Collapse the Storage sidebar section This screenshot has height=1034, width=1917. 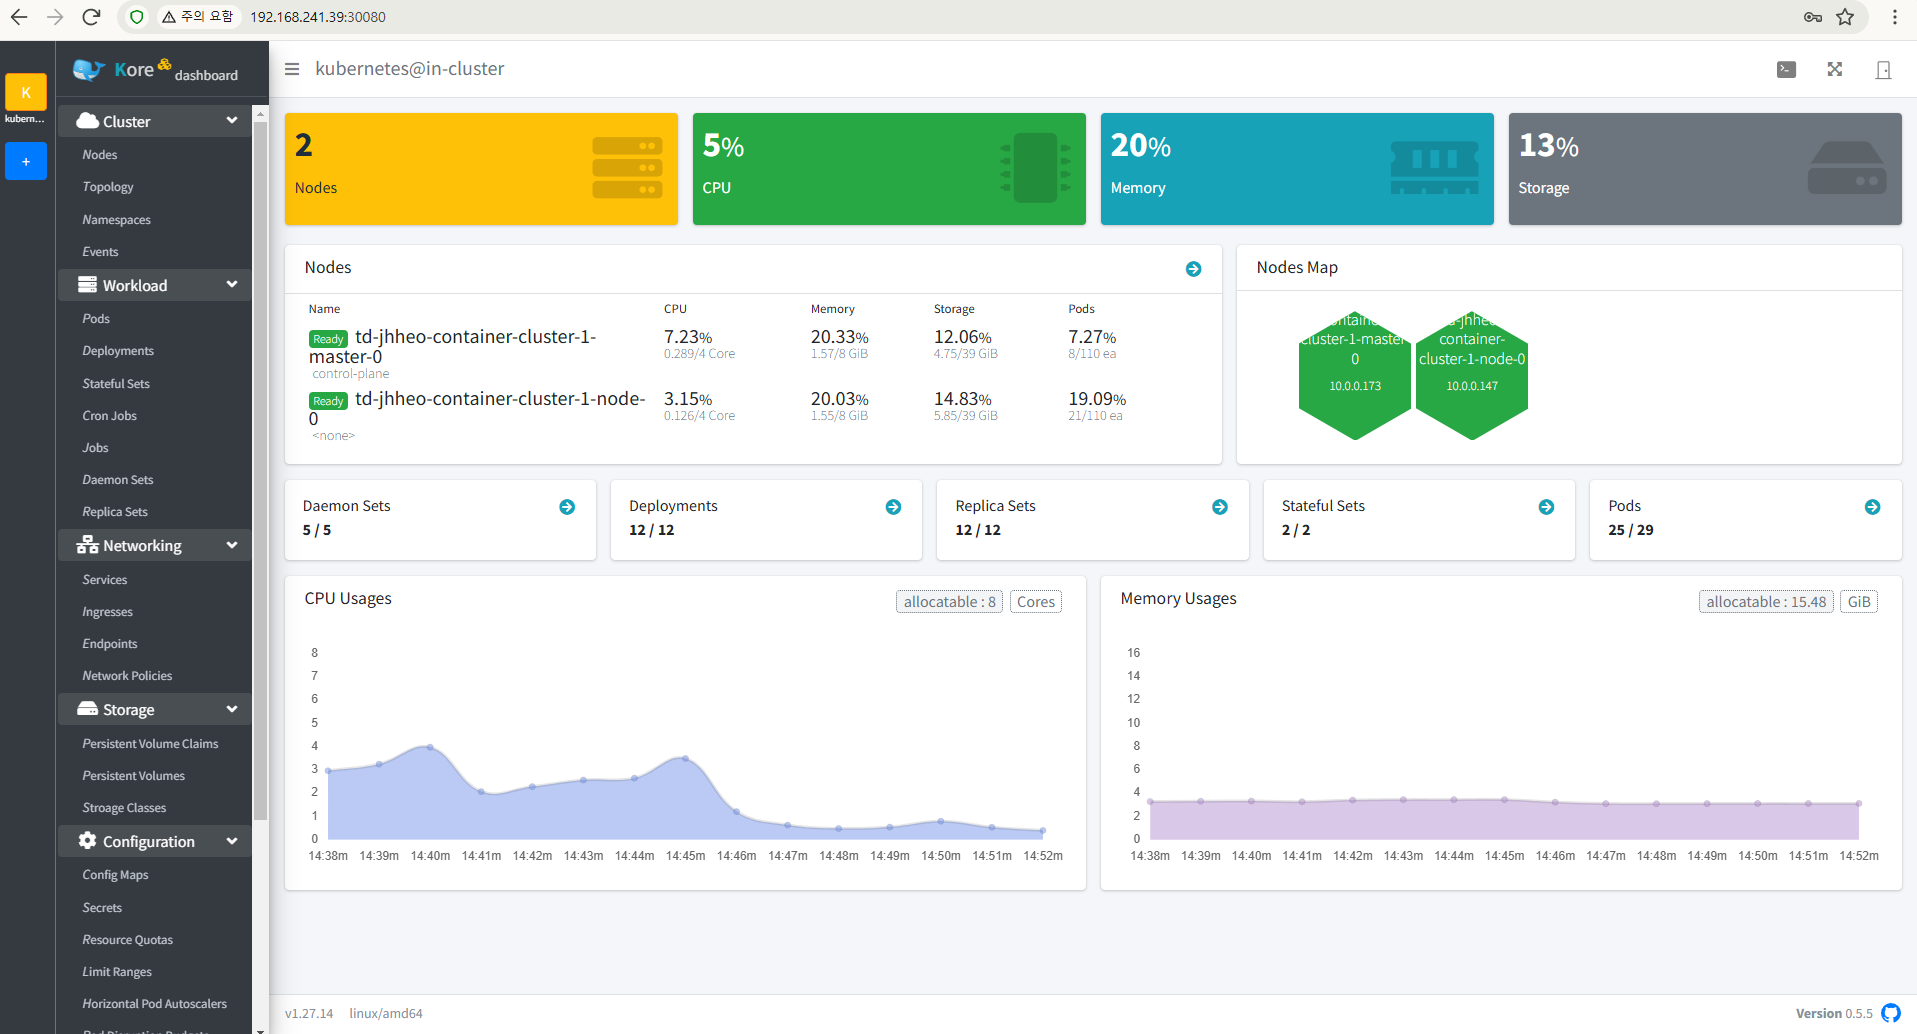point(232,709)
